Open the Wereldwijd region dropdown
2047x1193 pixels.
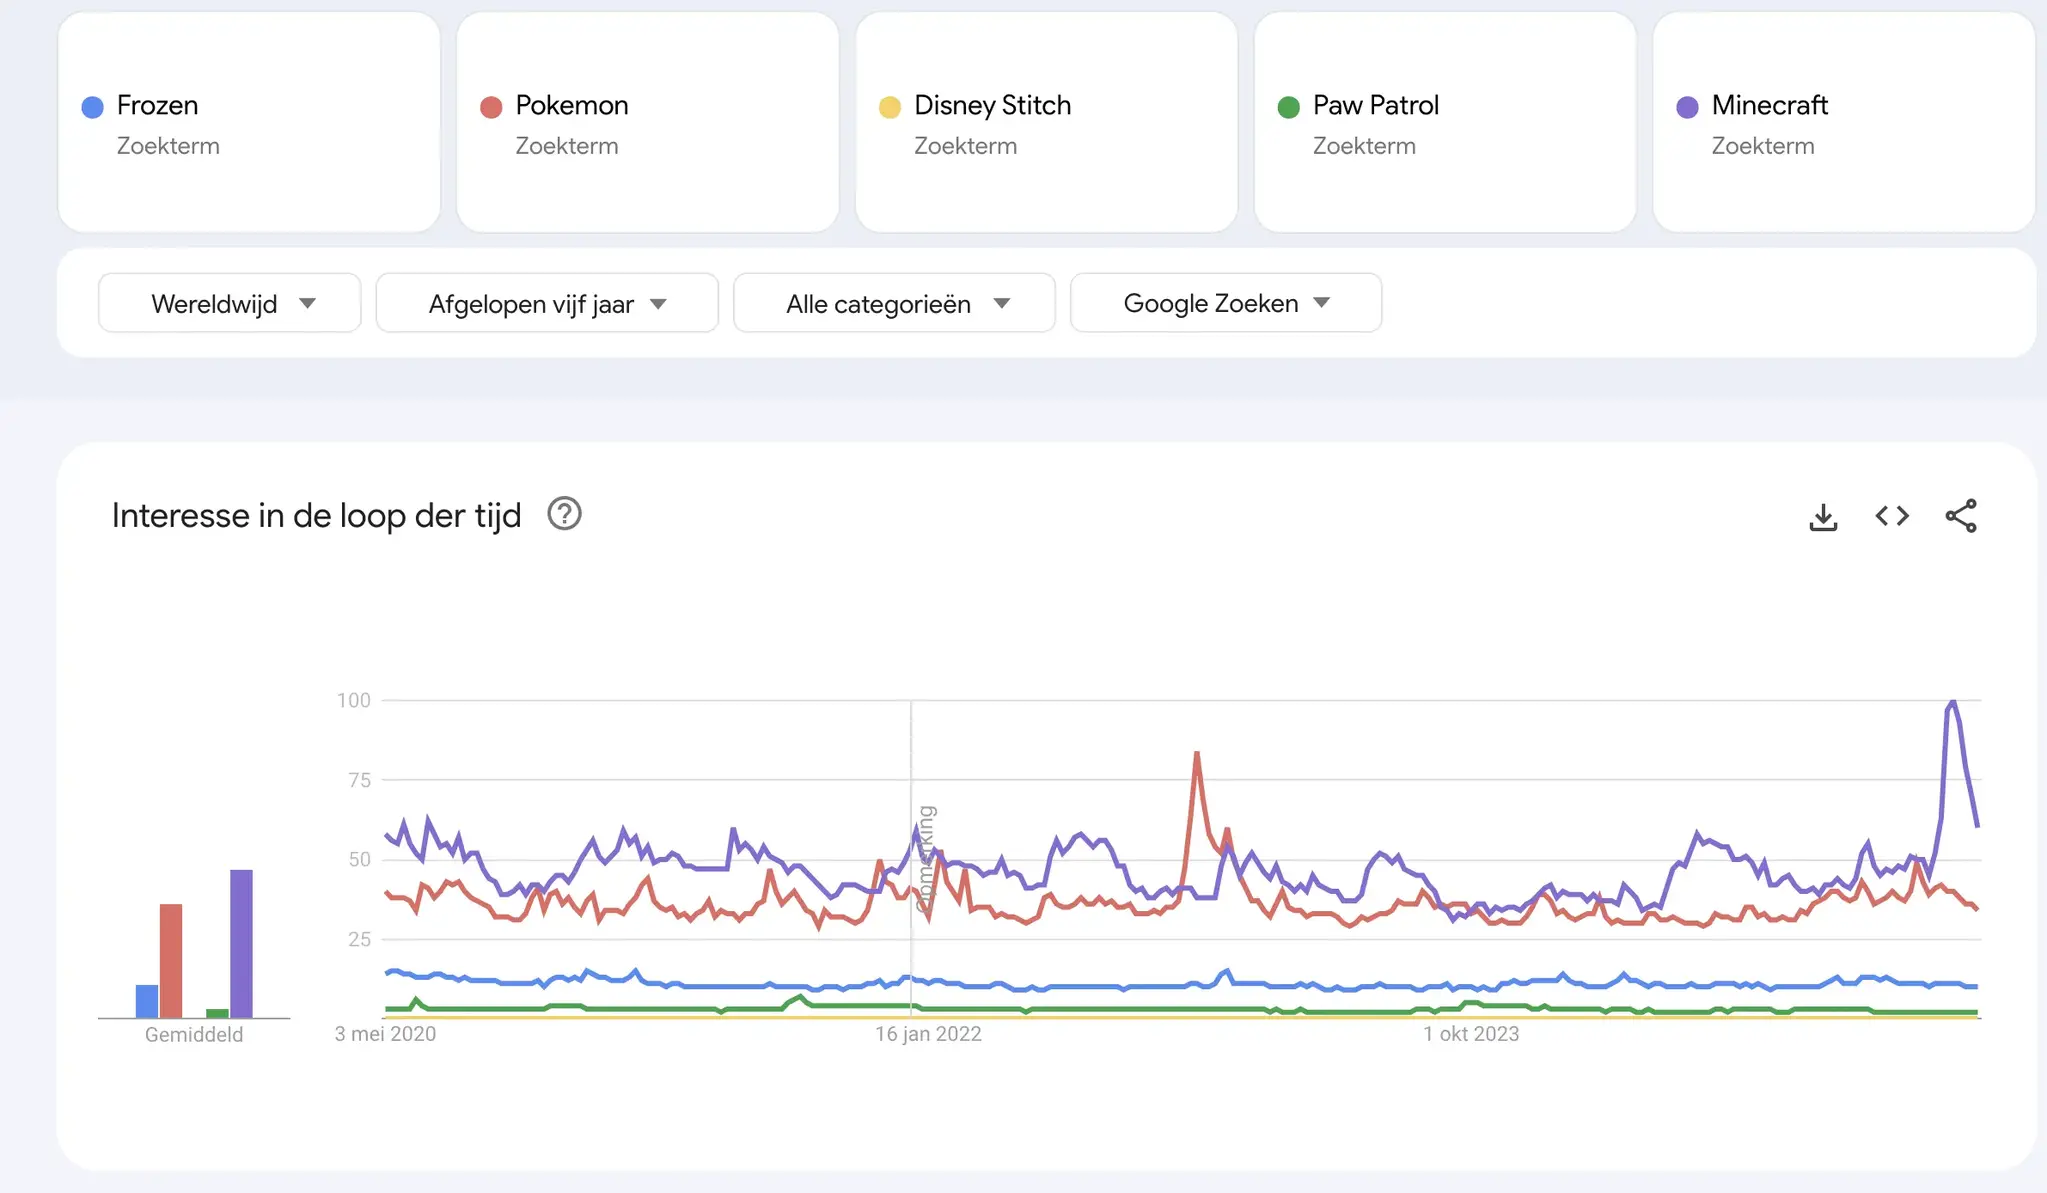pos(229,303)
